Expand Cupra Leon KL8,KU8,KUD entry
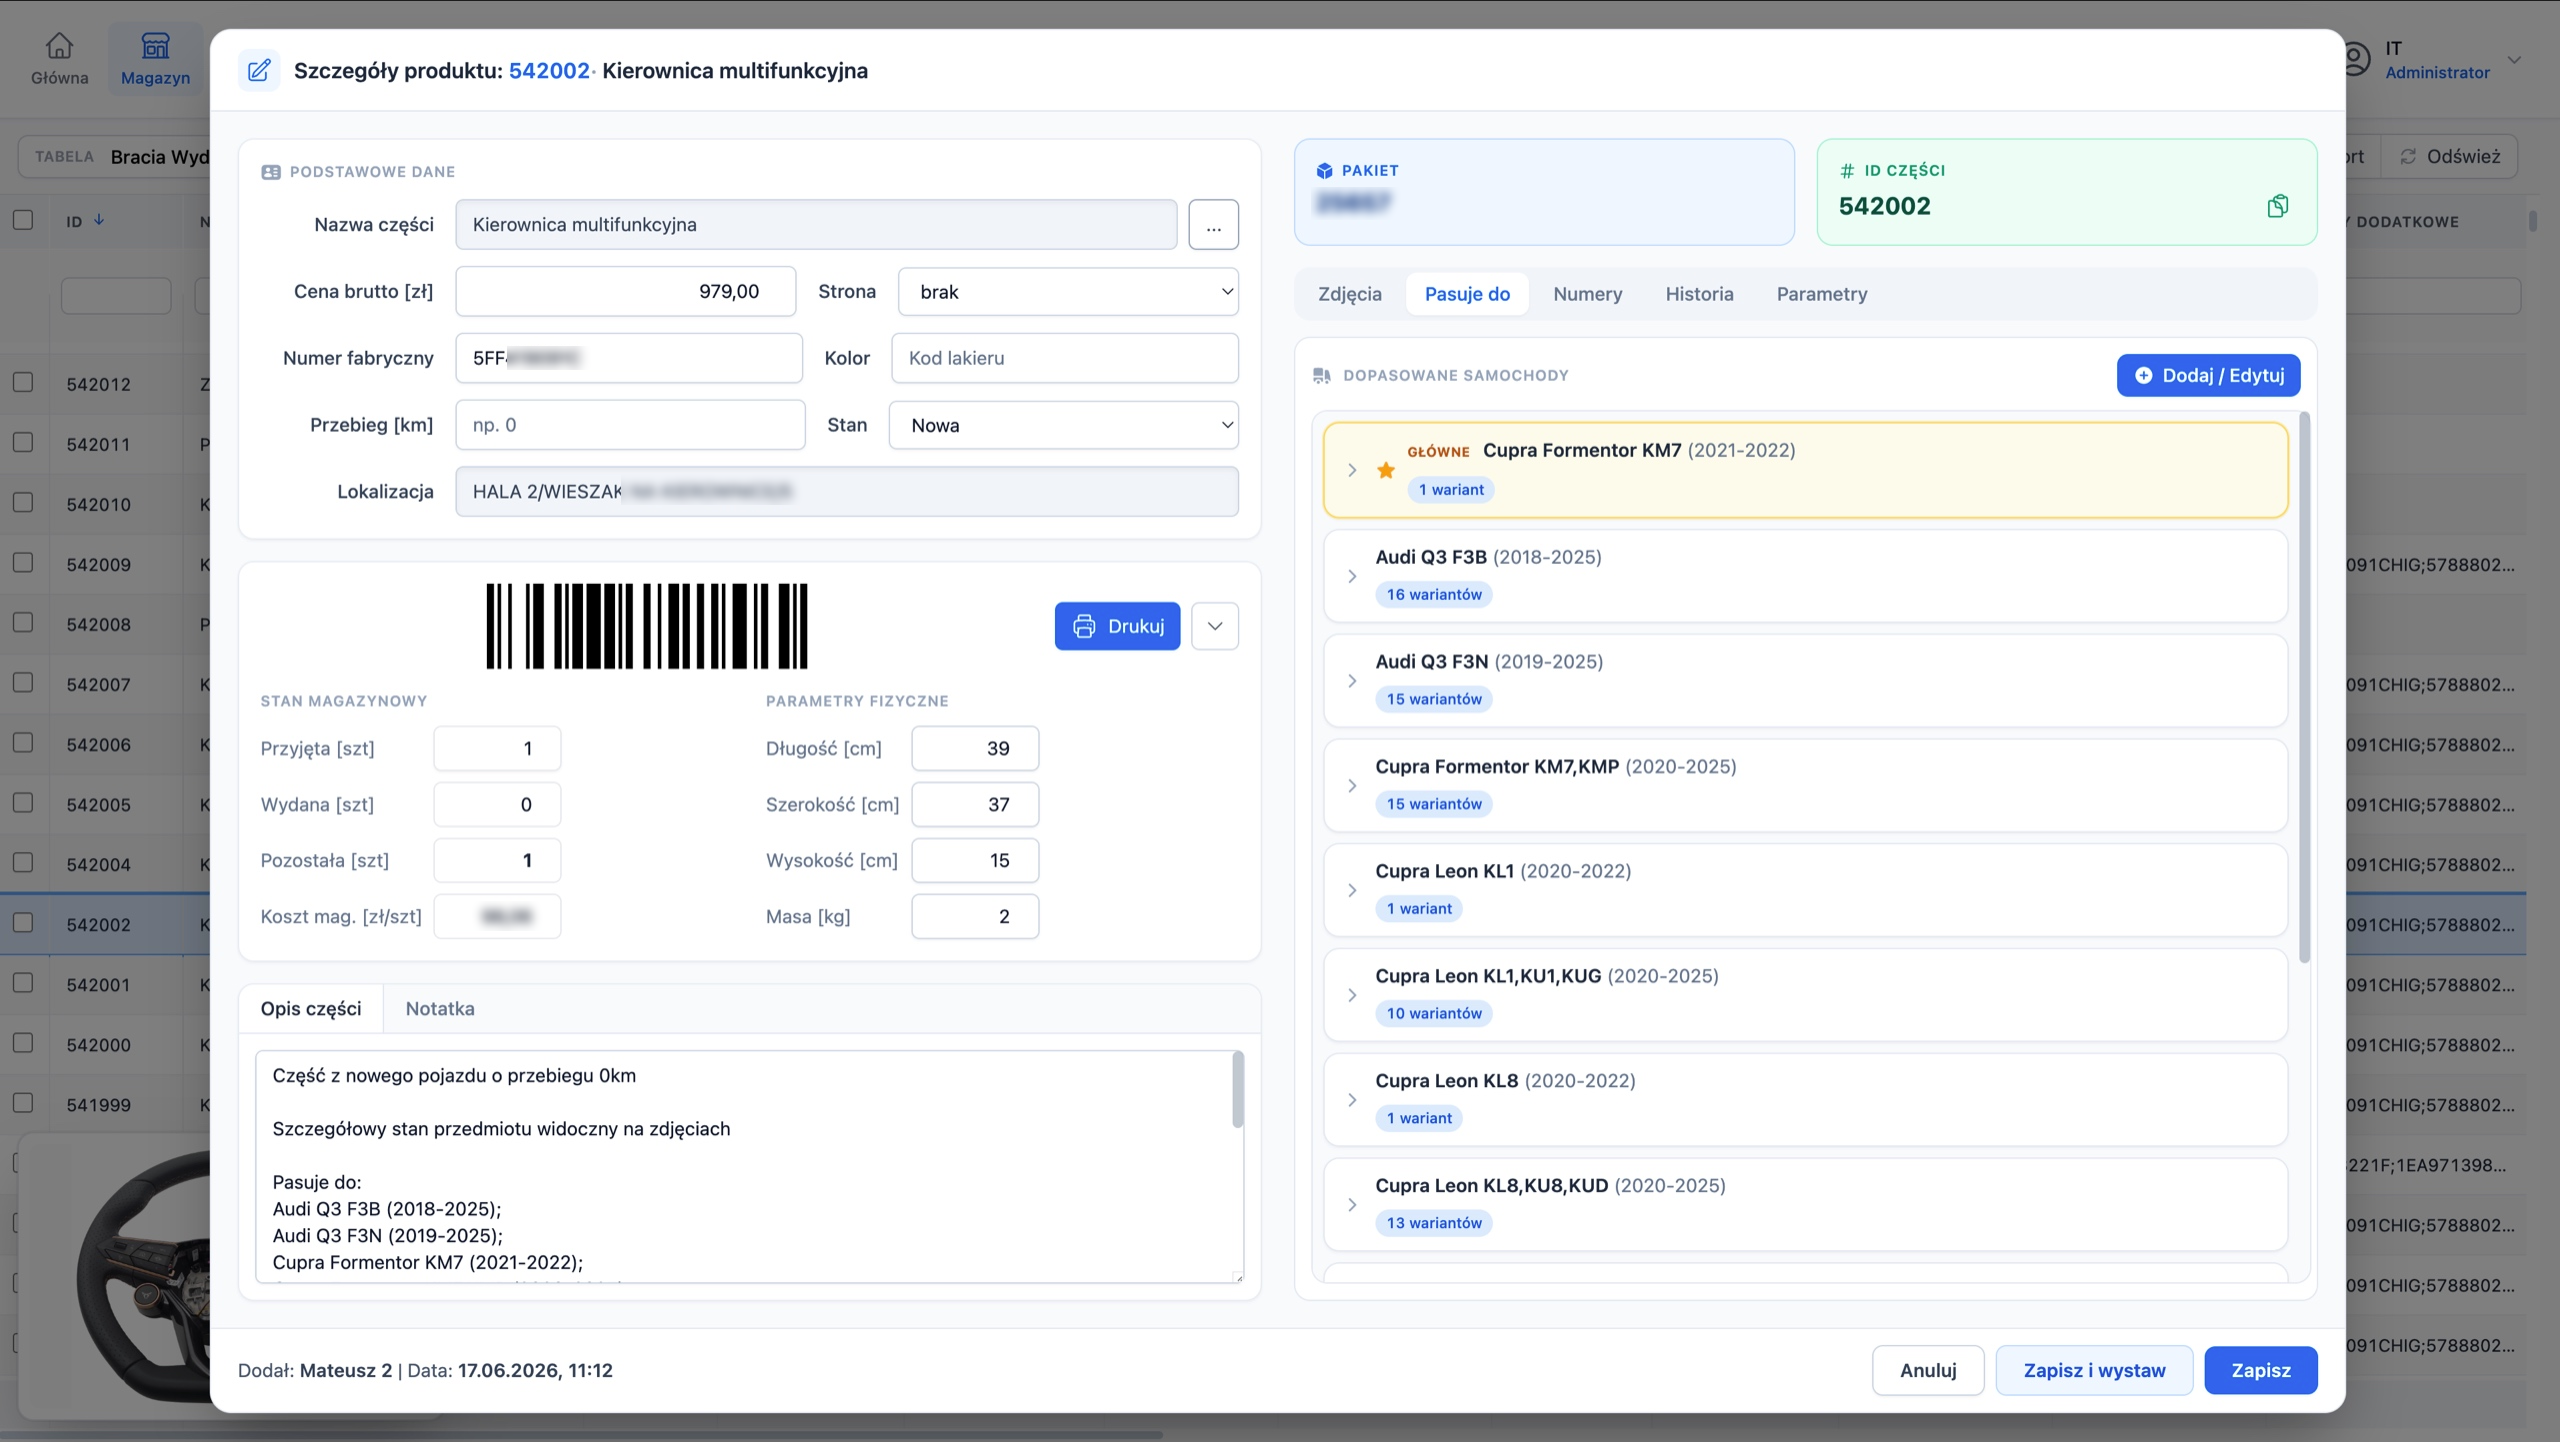The height and width of the screenshot is (1442, 2560). tap(1352, 1205)
